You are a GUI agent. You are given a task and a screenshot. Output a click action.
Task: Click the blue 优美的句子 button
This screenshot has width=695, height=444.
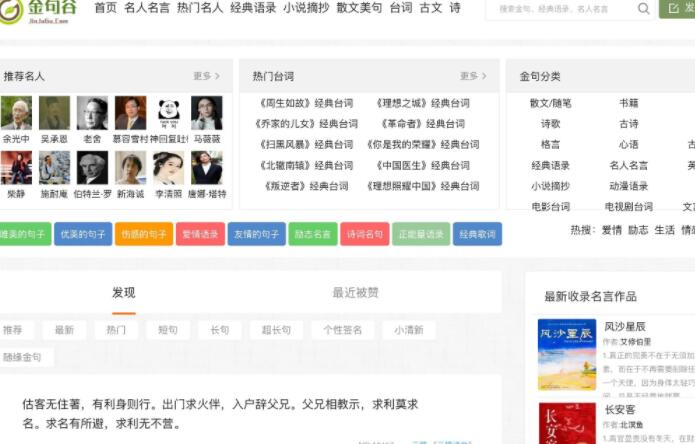click(x=83, y=234)
